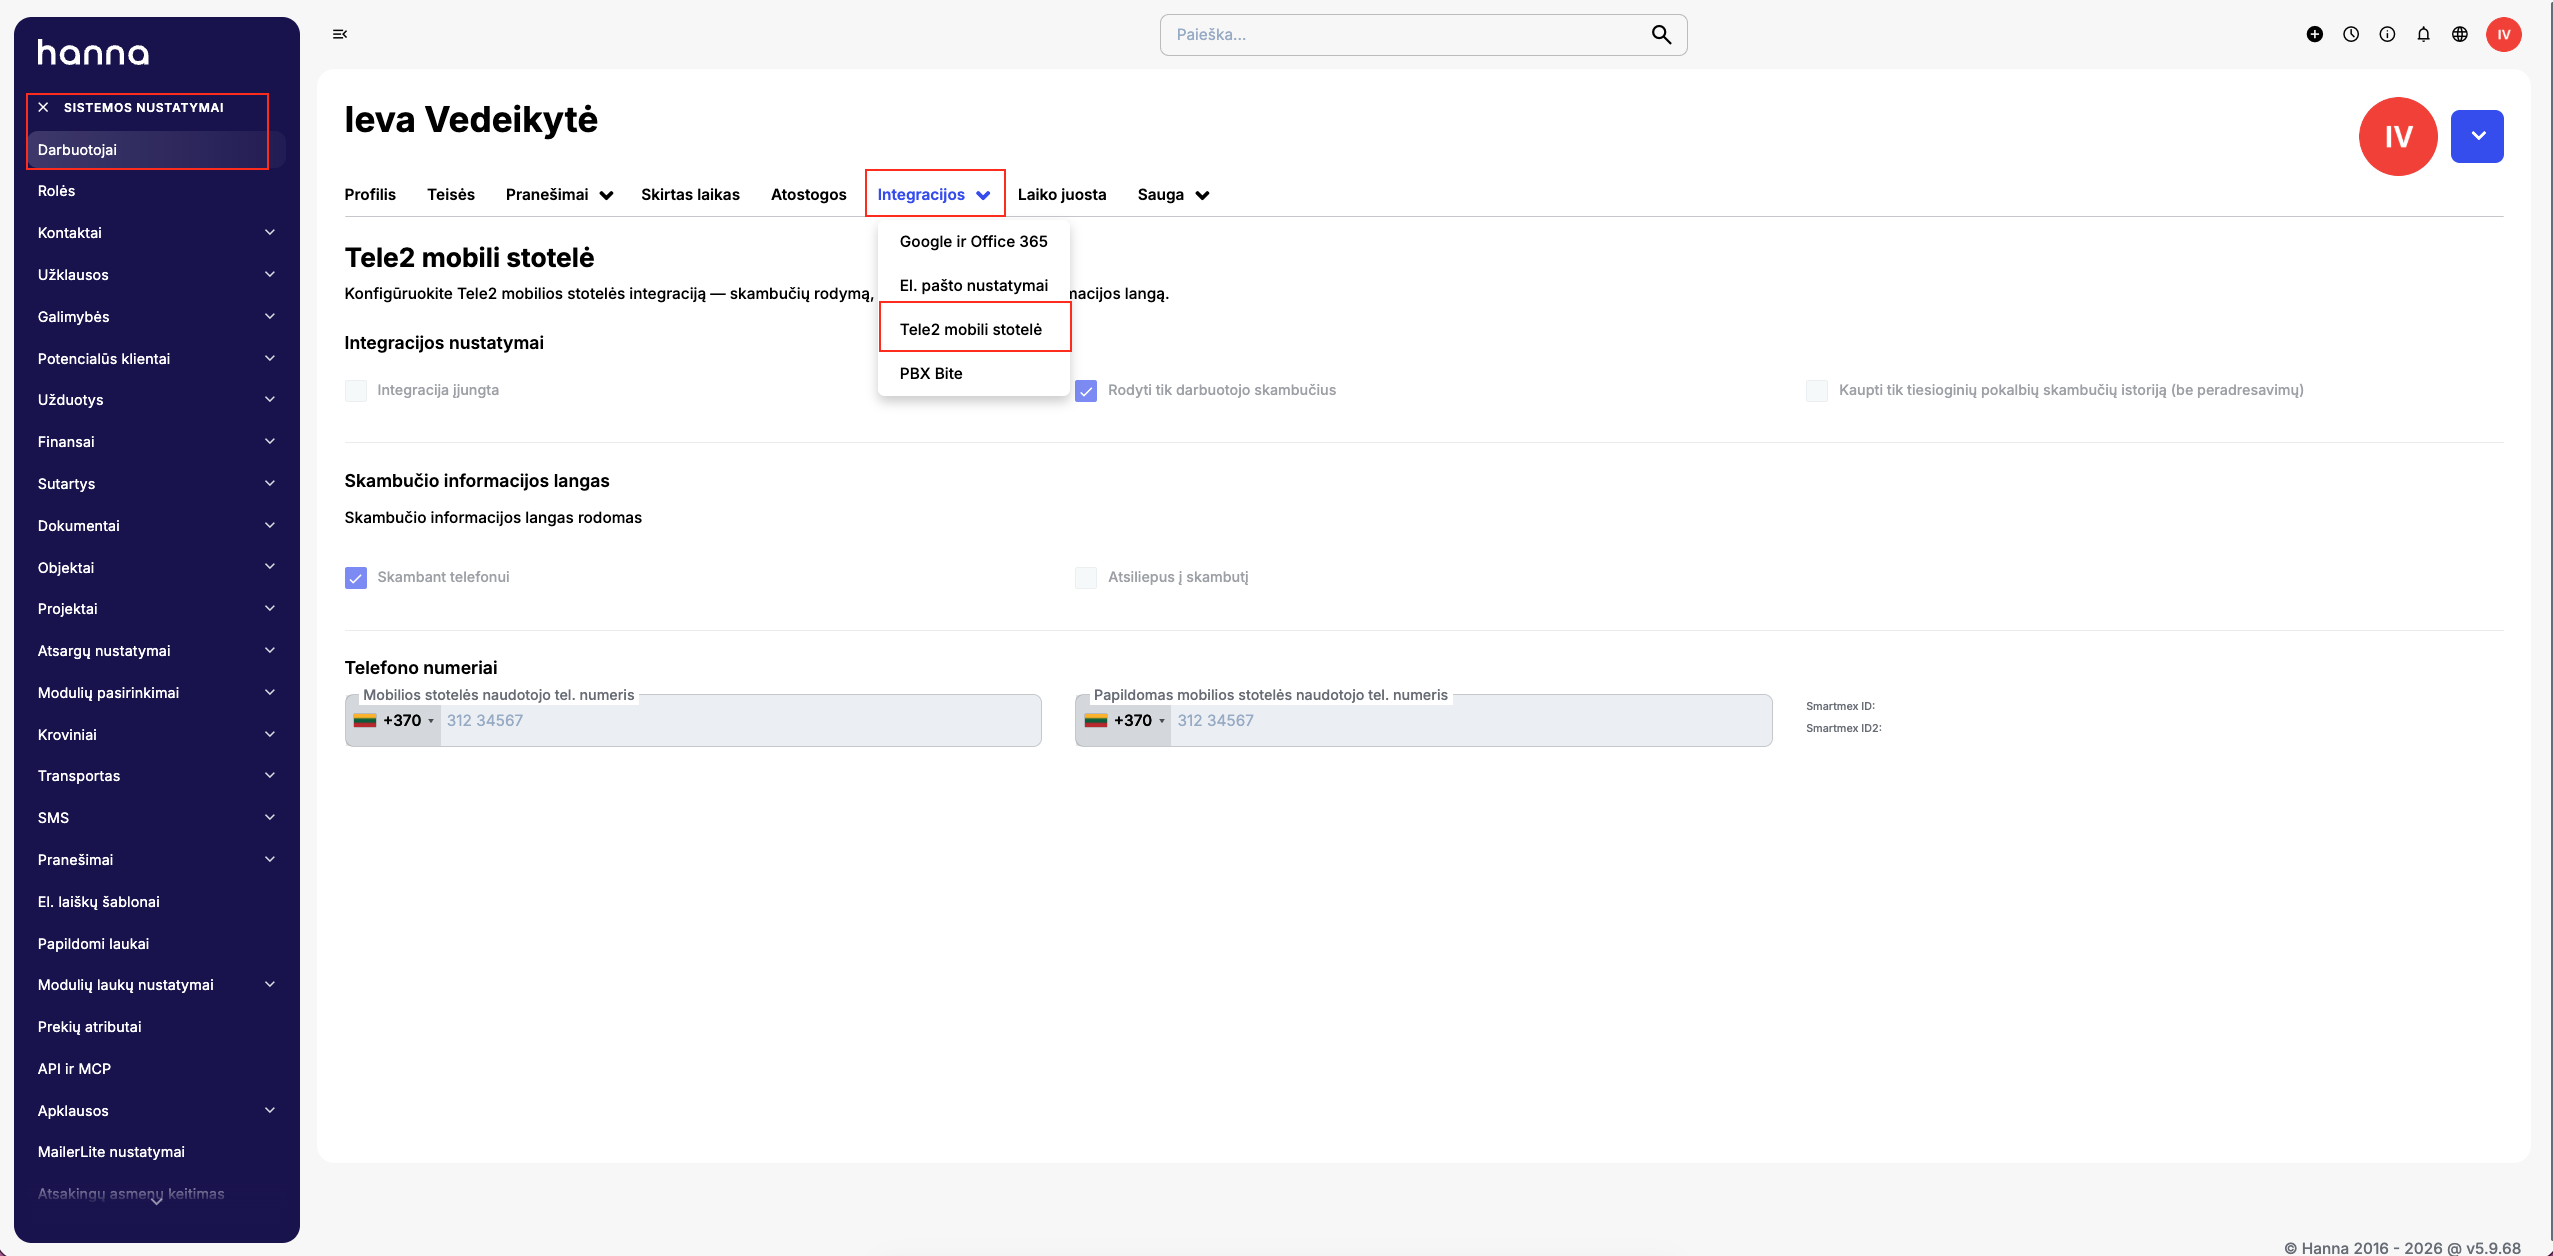Open the notifications bell icon
2553x1256 pixels.
(2423, 34)
